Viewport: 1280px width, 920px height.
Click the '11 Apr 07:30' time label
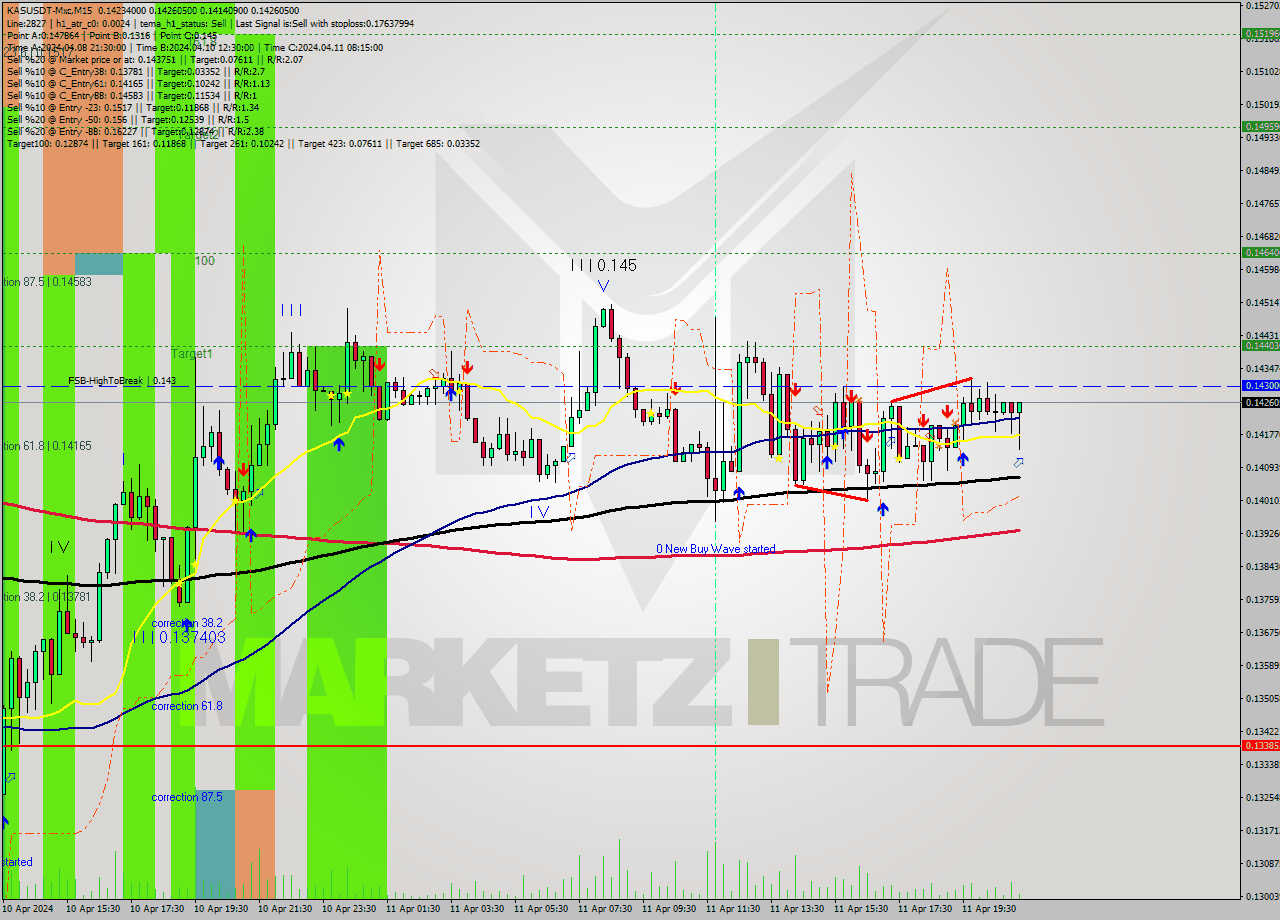pyautogui.click(x=604, y=909)
